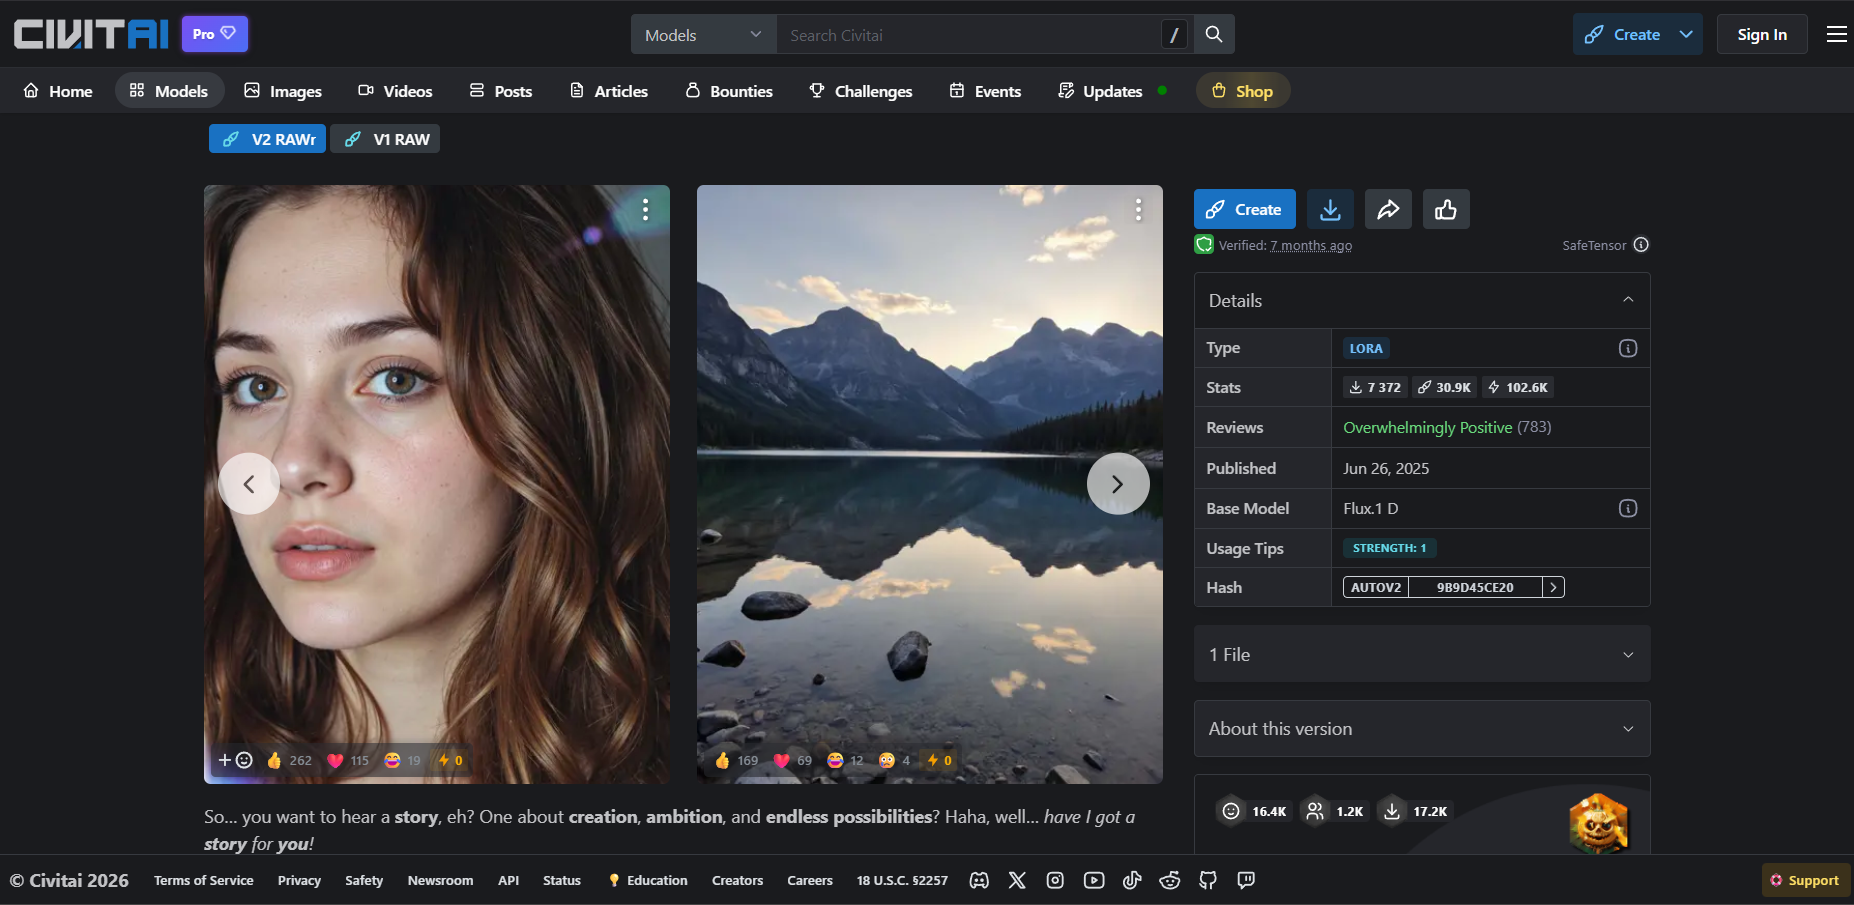The width and height of the screenshot is (1854, 905).
Task: Click thumbs-up reaction 262 on portrait
Action: 289,760
